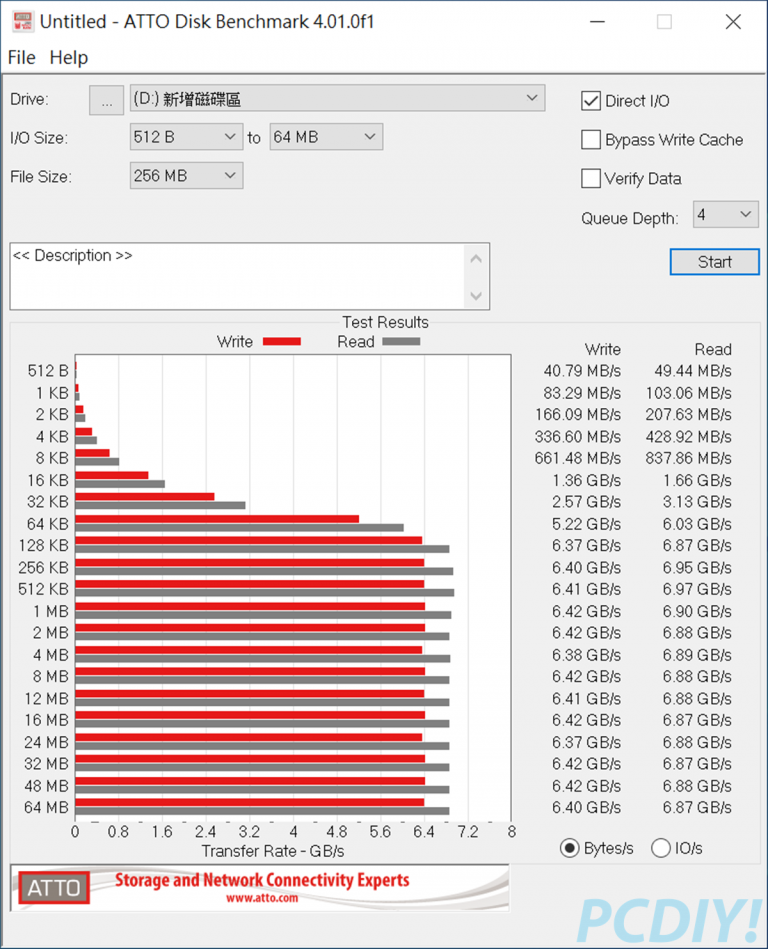Open the Queue Depth dropdown

[x=726, y=215]
